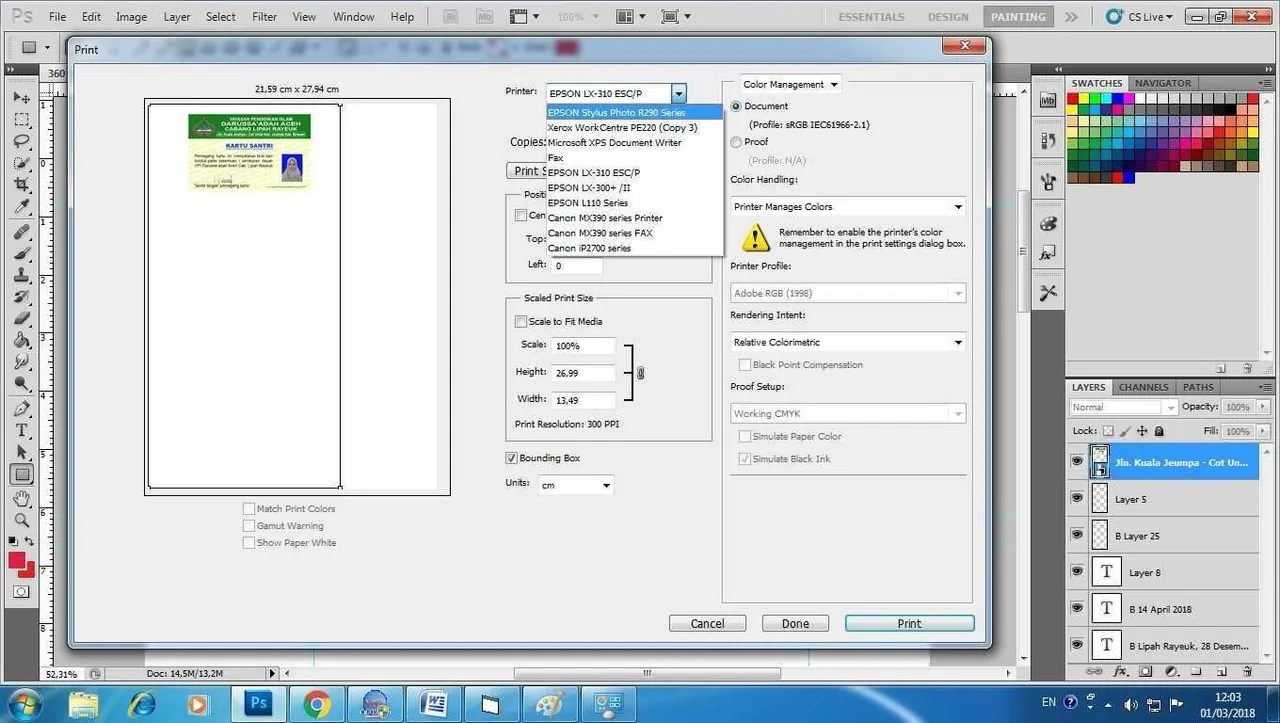The width and height of the screenshot is (1280, 723).
Task: Select the Eyedropper tool
Action: pyautogui.click(x=21, y=207)
